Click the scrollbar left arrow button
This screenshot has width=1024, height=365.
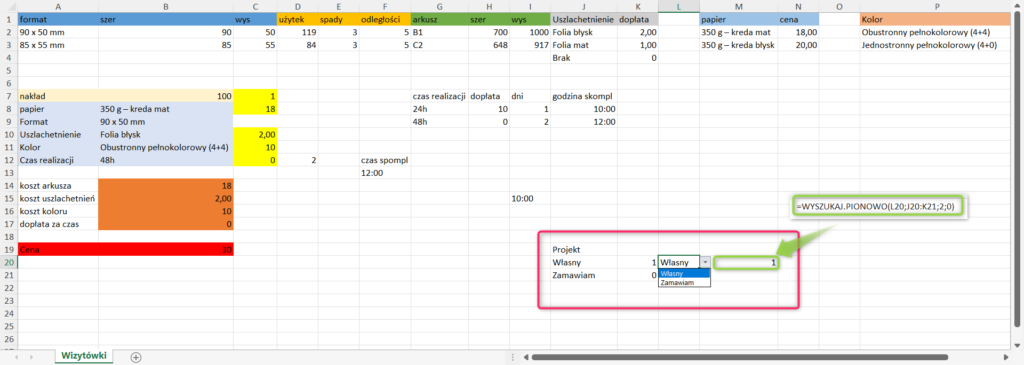(x=525, y=357)
